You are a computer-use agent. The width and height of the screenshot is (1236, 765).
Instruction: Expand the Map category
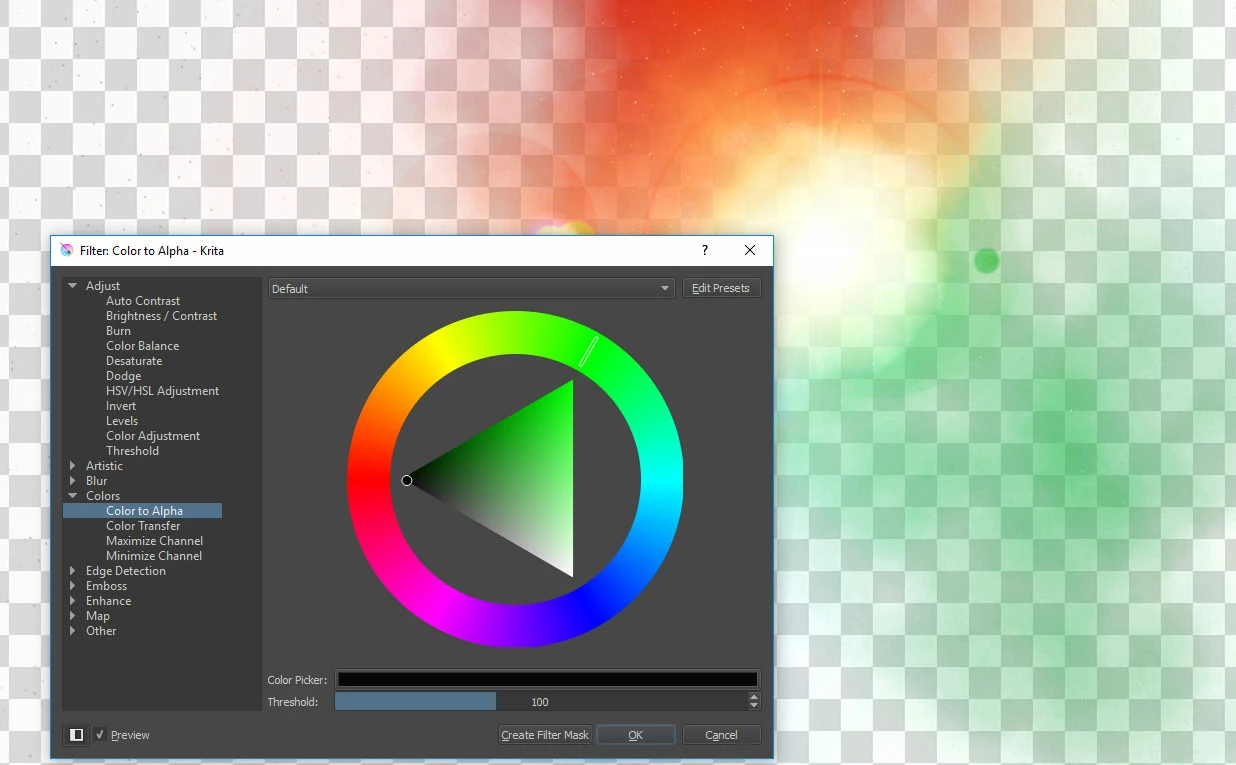pos(72,616)
